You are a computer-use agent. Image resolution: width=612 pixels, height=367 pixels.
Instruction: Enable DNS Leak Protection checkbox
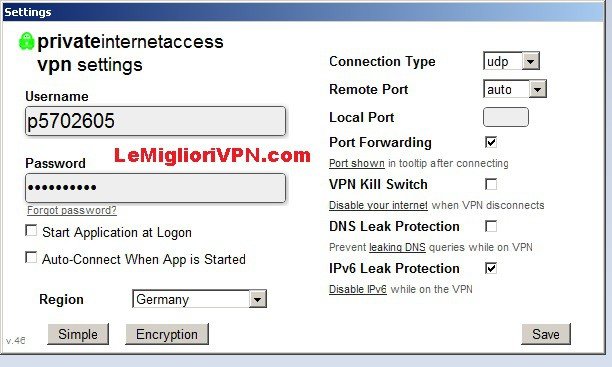[491, 226]
